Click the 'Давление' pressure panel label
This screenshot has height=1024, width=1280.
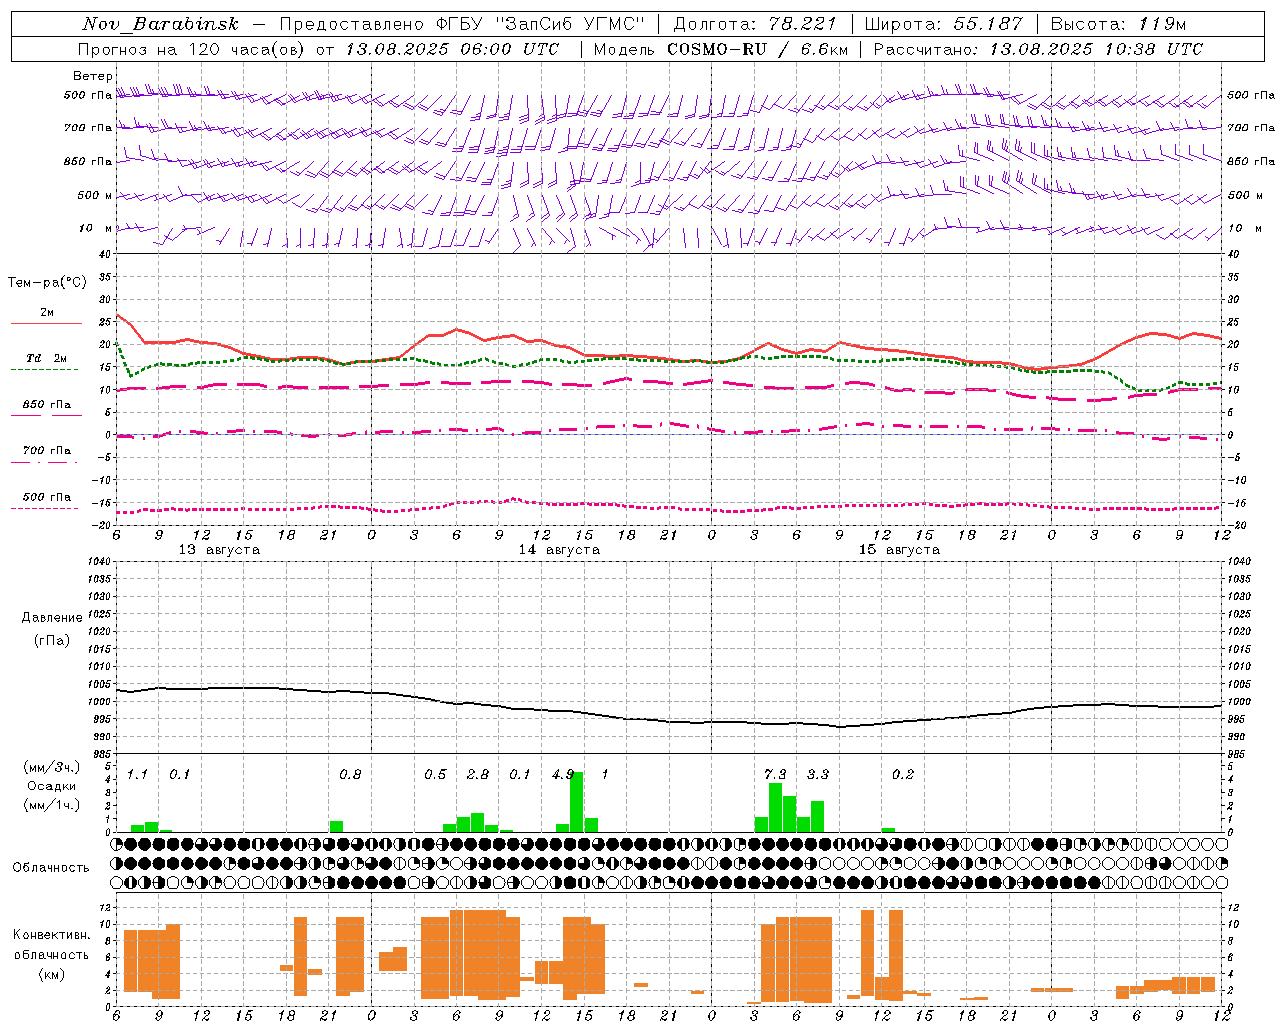[52, 618]
